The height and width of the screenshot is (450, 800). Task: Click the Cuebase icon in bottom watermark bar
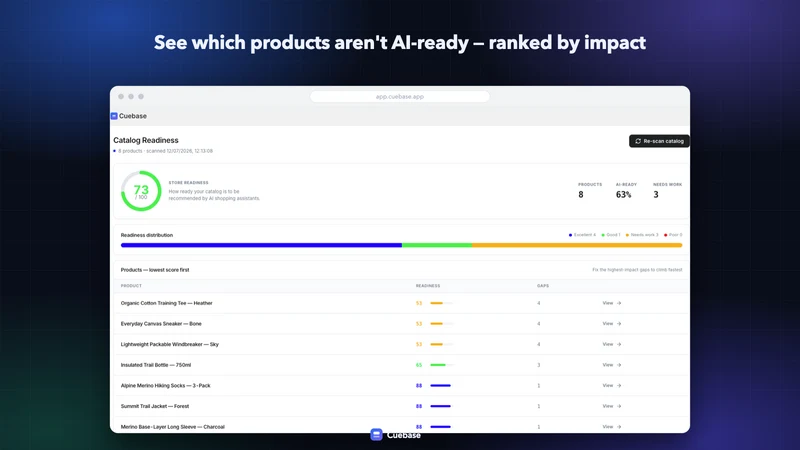pyautogui.click(x=377, y=435)
